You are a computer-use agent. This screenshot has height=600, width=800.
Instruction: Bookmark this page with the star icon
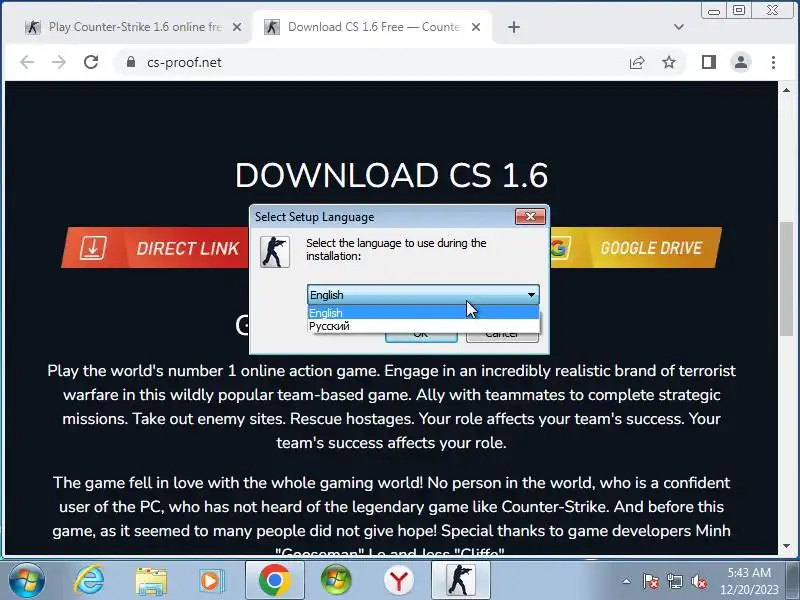tap(669, 62)
